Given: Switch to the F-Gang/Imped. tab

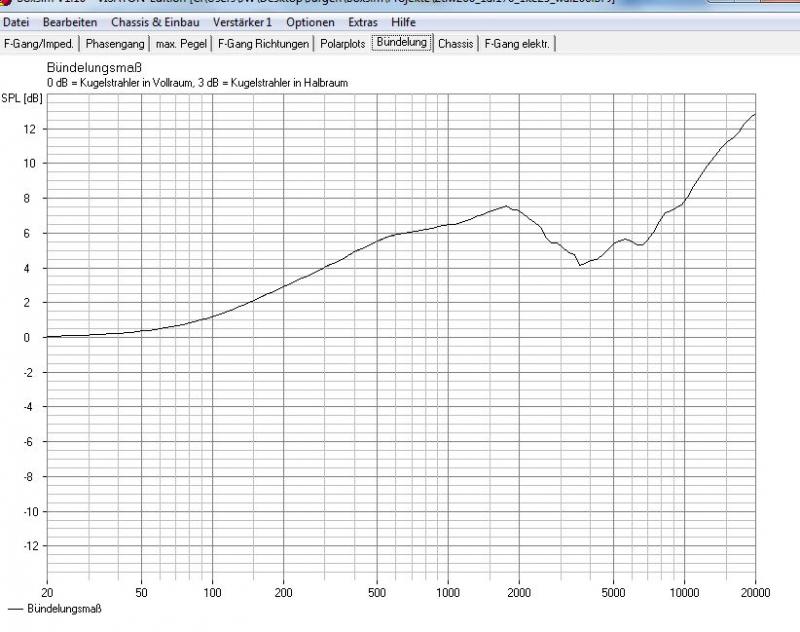Looking at the screenshot, I should [x=40, y=43].
